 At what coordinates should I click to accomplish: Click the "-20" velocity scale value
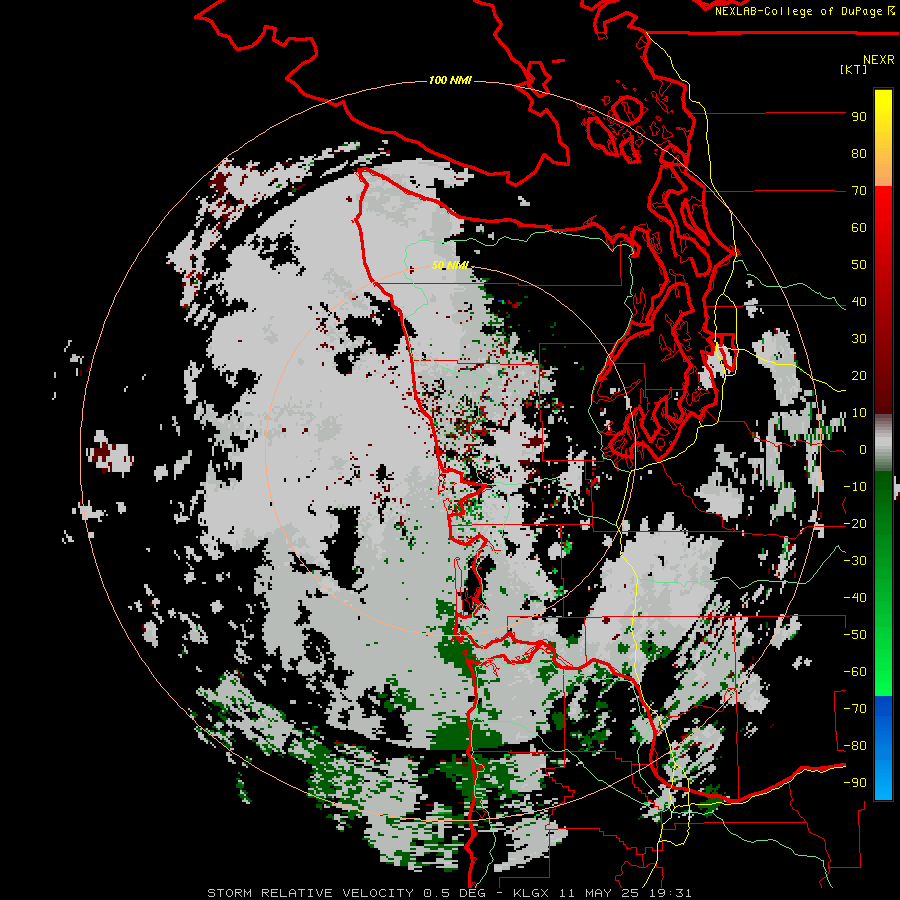coord(855,523)
